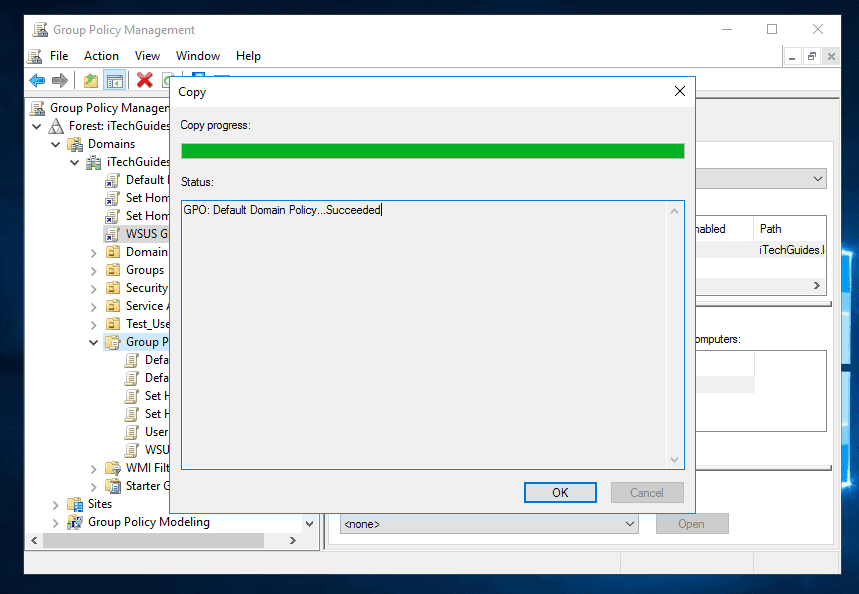
Task: Collapse the Group Policy Objects node
Action: (x=94, y=343)
